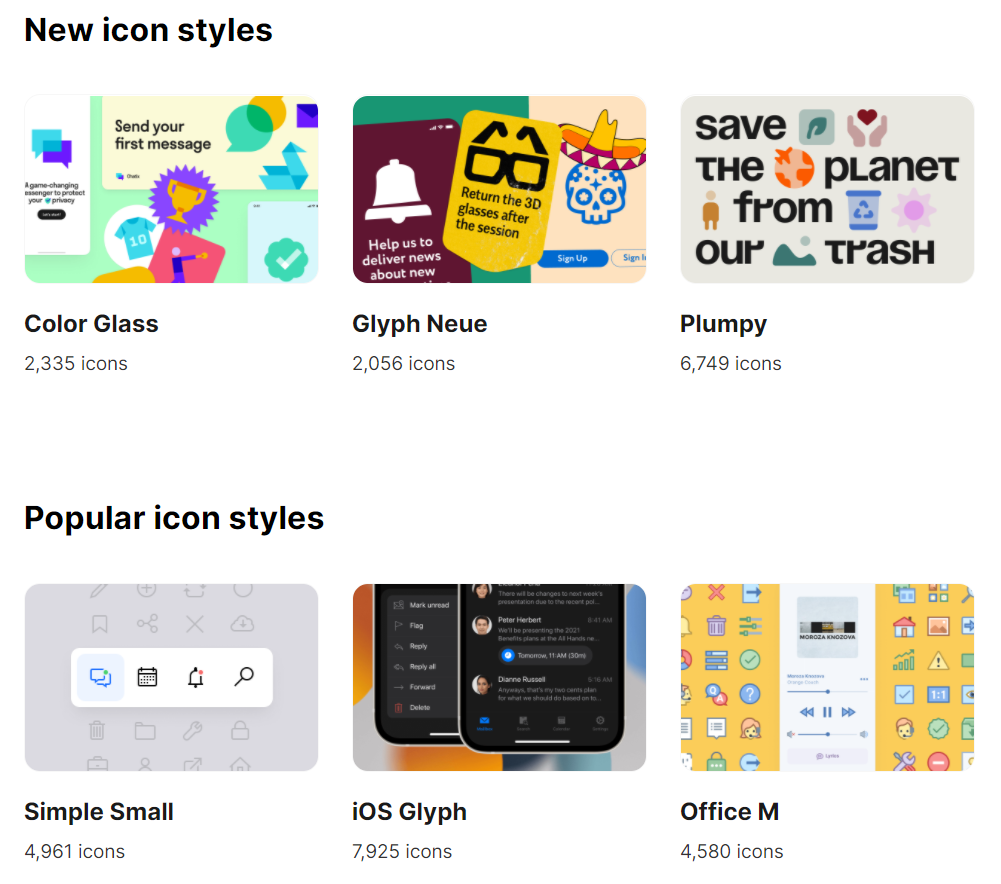Click the calendar icon in Simple Small preview

coord(147,677)
